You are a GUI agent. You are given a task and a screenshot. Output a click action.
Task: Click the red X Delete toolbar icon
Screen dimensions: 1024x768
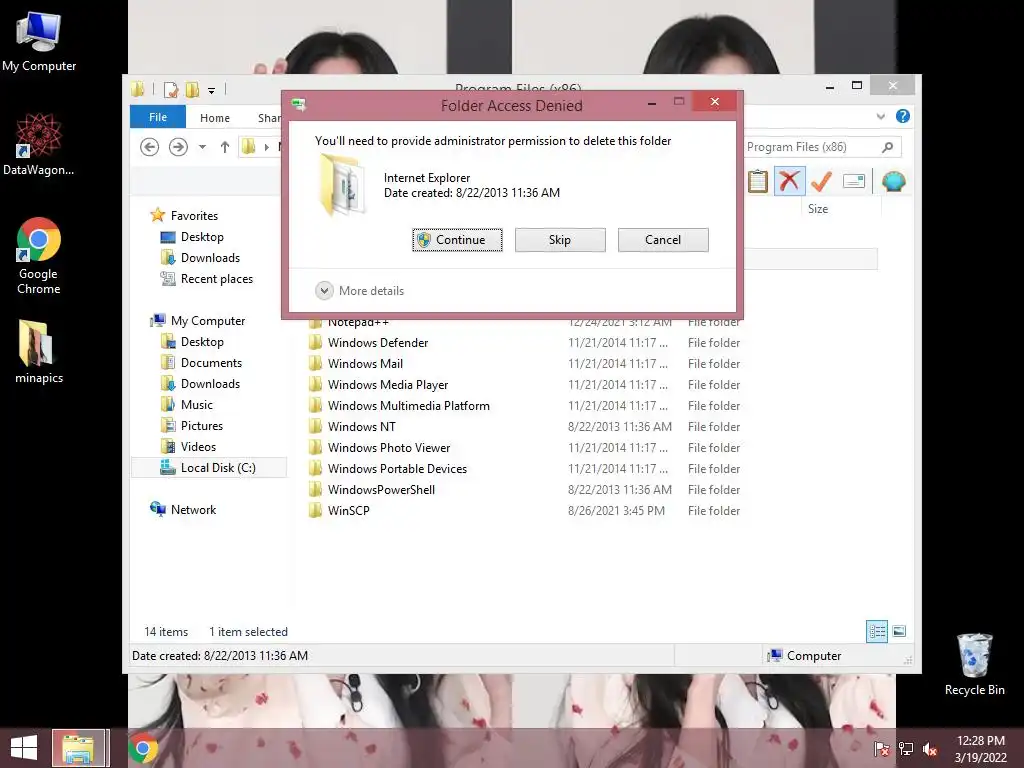[x=790, y=181]
